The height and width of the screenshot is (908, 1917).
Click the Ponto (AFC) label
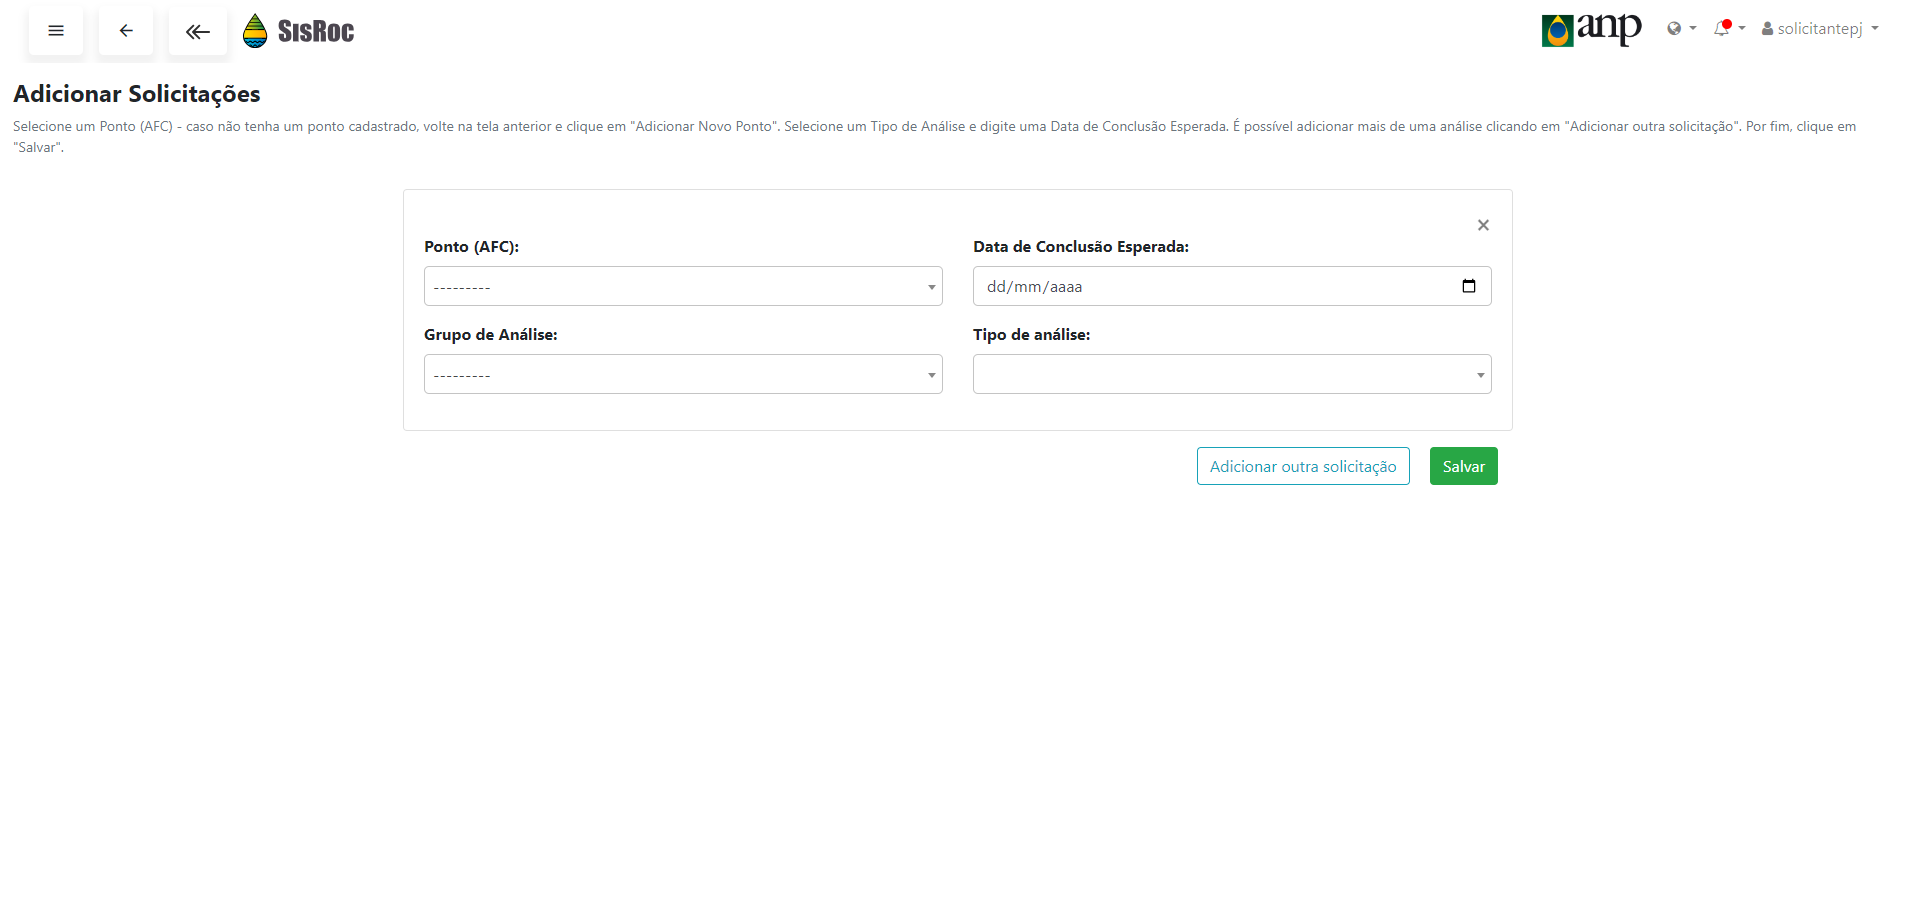(x=471, y=247)
